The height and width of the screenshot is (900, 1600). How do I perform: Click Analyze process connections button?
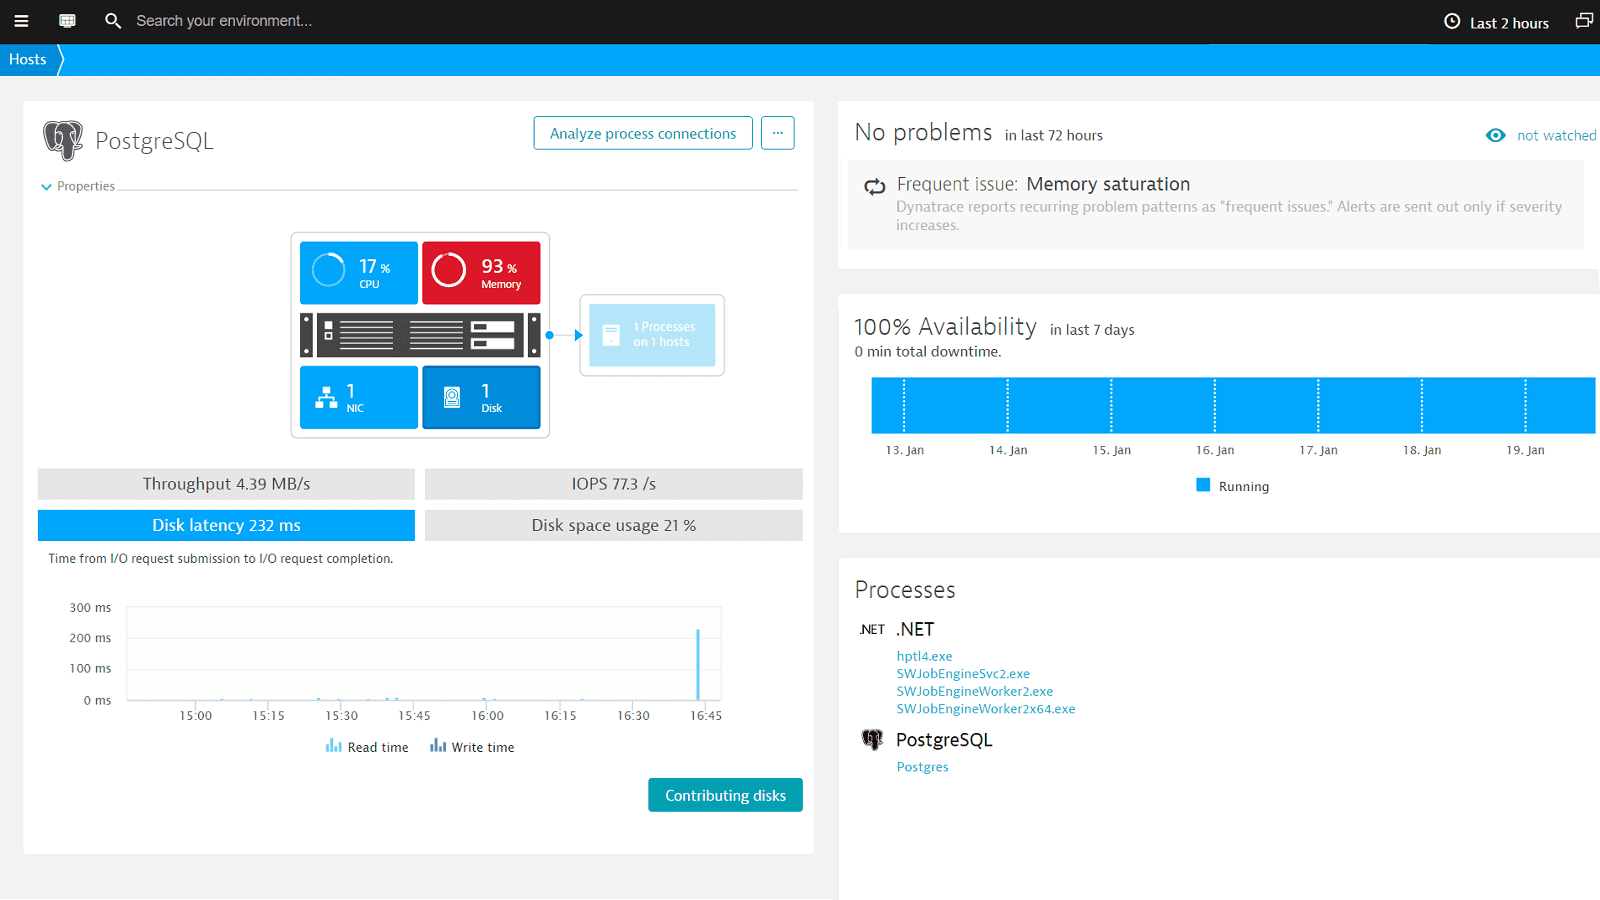tap(643, 133)
